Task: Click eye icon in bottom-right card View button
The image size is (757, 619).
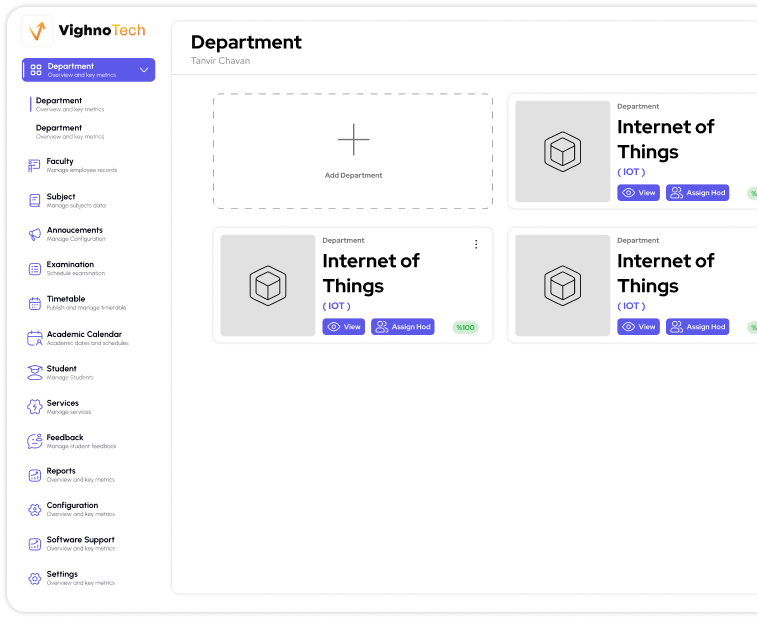Action: pyautogui.click(x=628, y=327)
